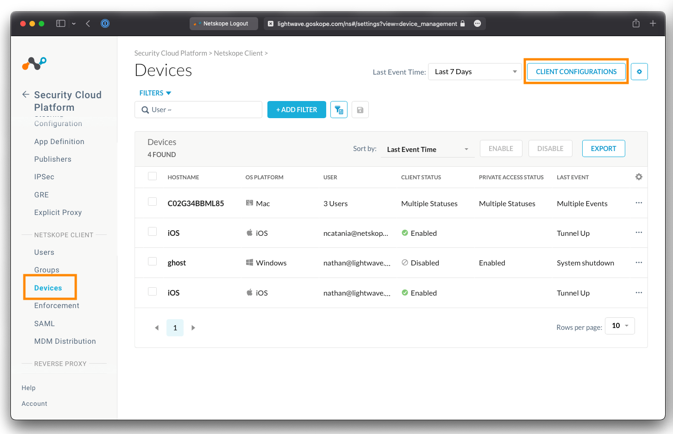This screenshot has width=673, height=434.
Task: Select all devices header checkbox
Action: (x=152, y=176)
